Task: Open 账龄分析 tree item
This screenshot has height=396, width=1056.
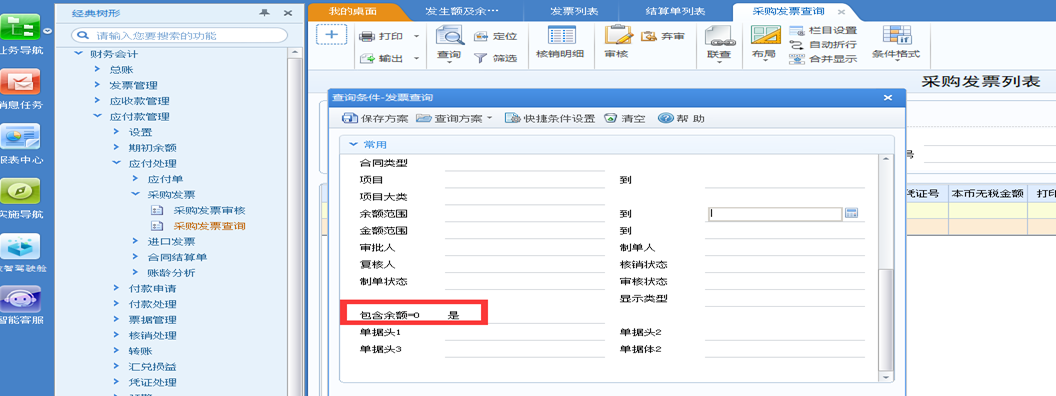Action: [x=172, y=273]
